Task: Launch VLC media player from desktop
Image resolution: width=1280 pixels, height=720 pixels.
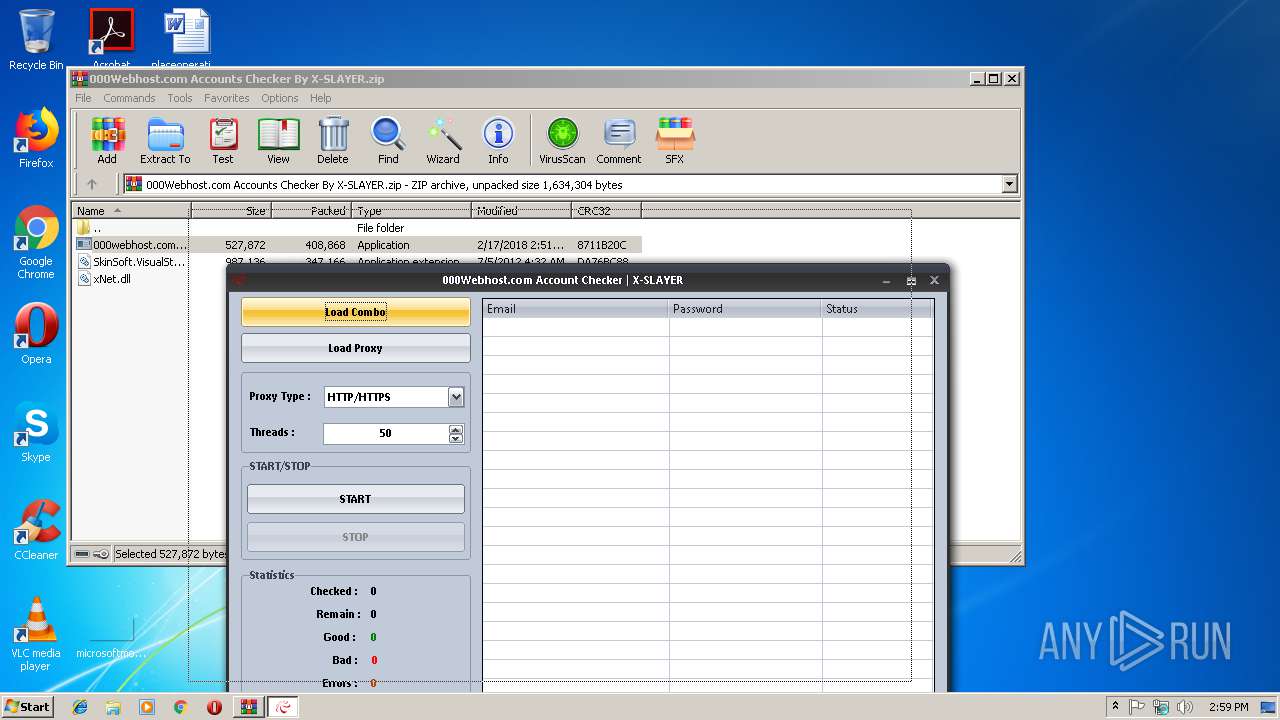Action: [x=36, y=634]
